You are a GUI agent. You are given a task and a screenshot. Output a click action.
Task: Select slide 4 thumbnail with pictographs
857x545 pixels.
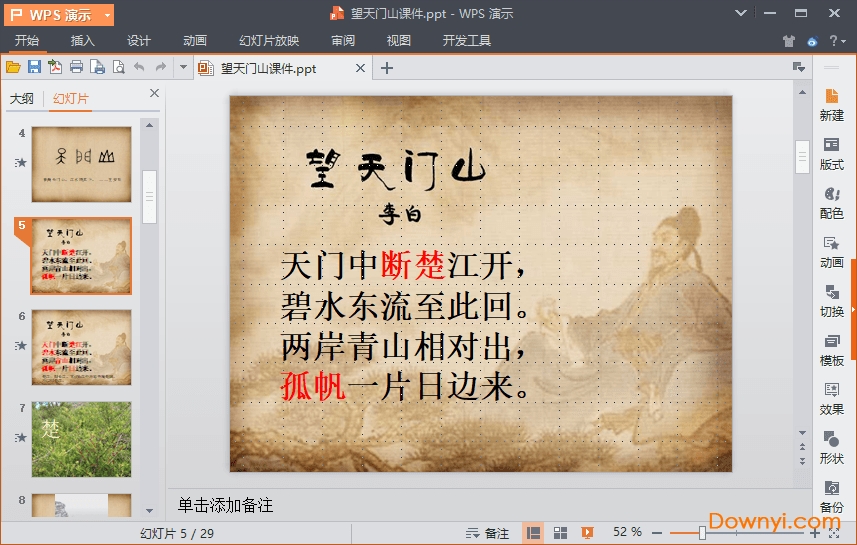(81, 165)
